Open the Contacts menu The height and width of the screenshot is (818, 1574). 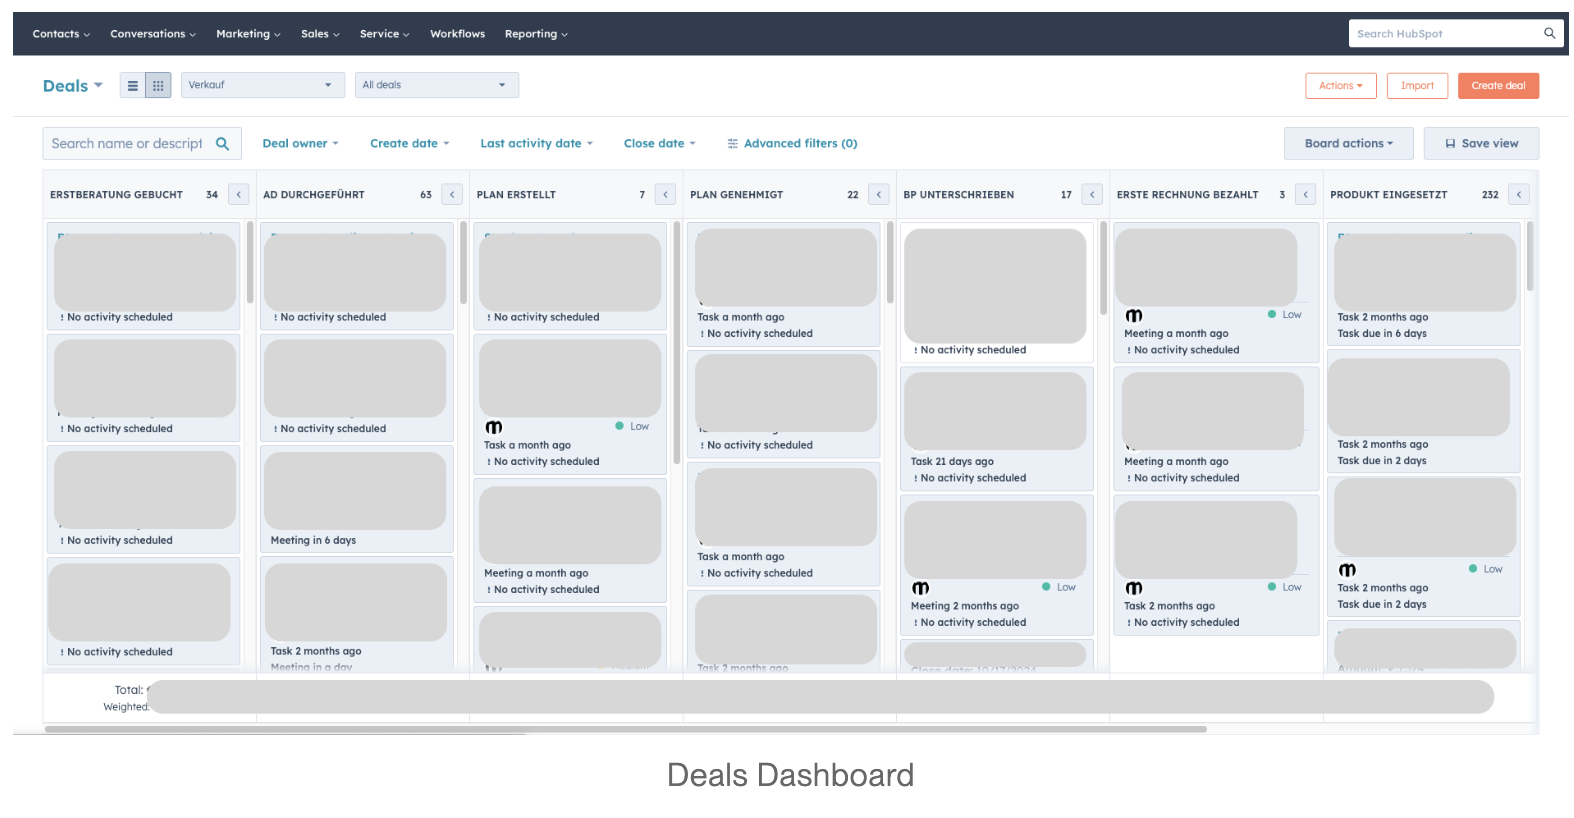[x=61, y=34]
